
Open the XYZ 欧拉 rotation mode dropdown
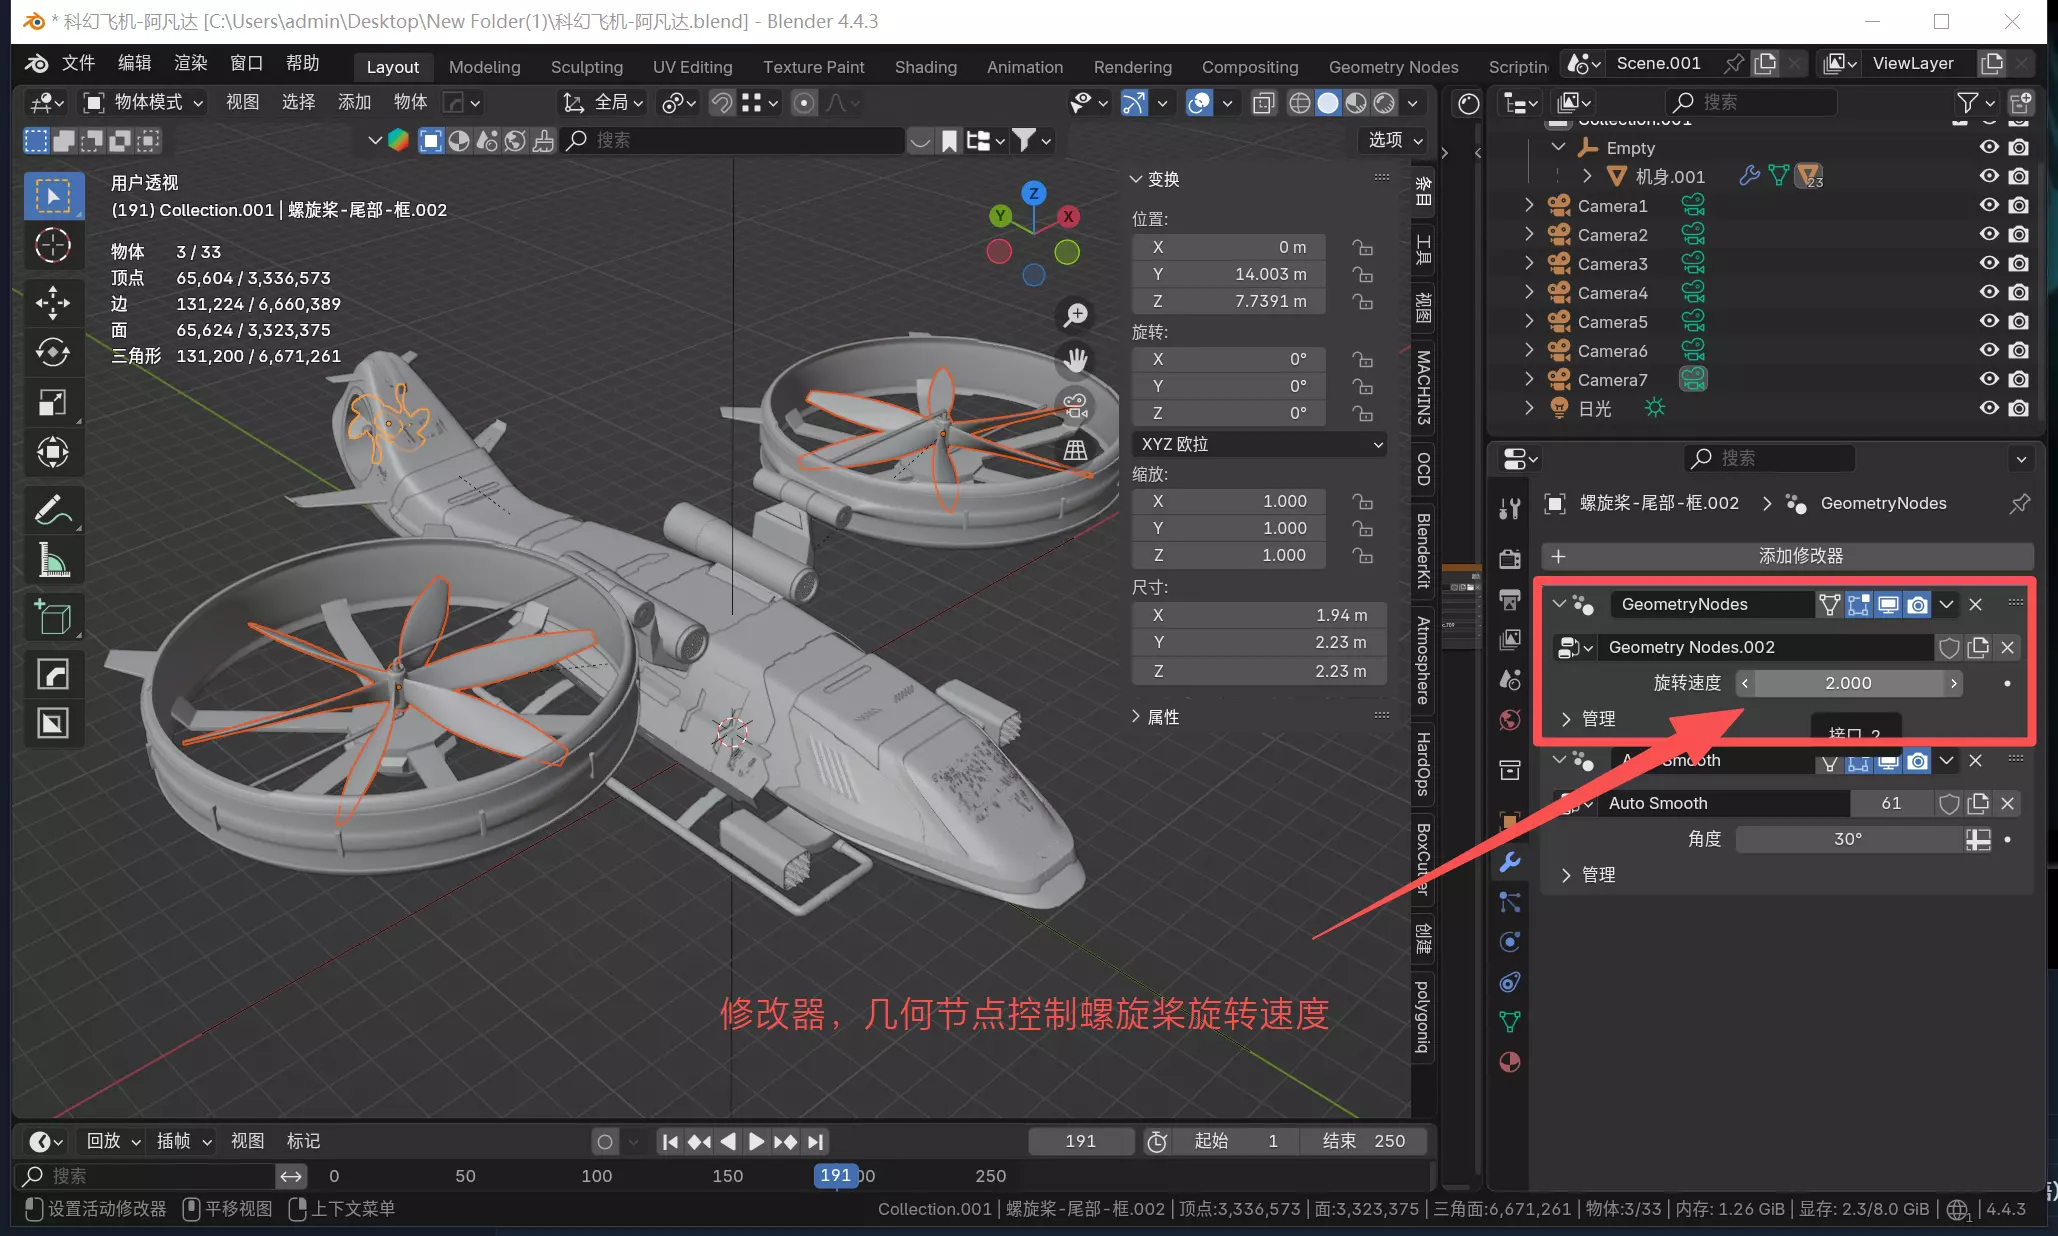coord(1260,444)
